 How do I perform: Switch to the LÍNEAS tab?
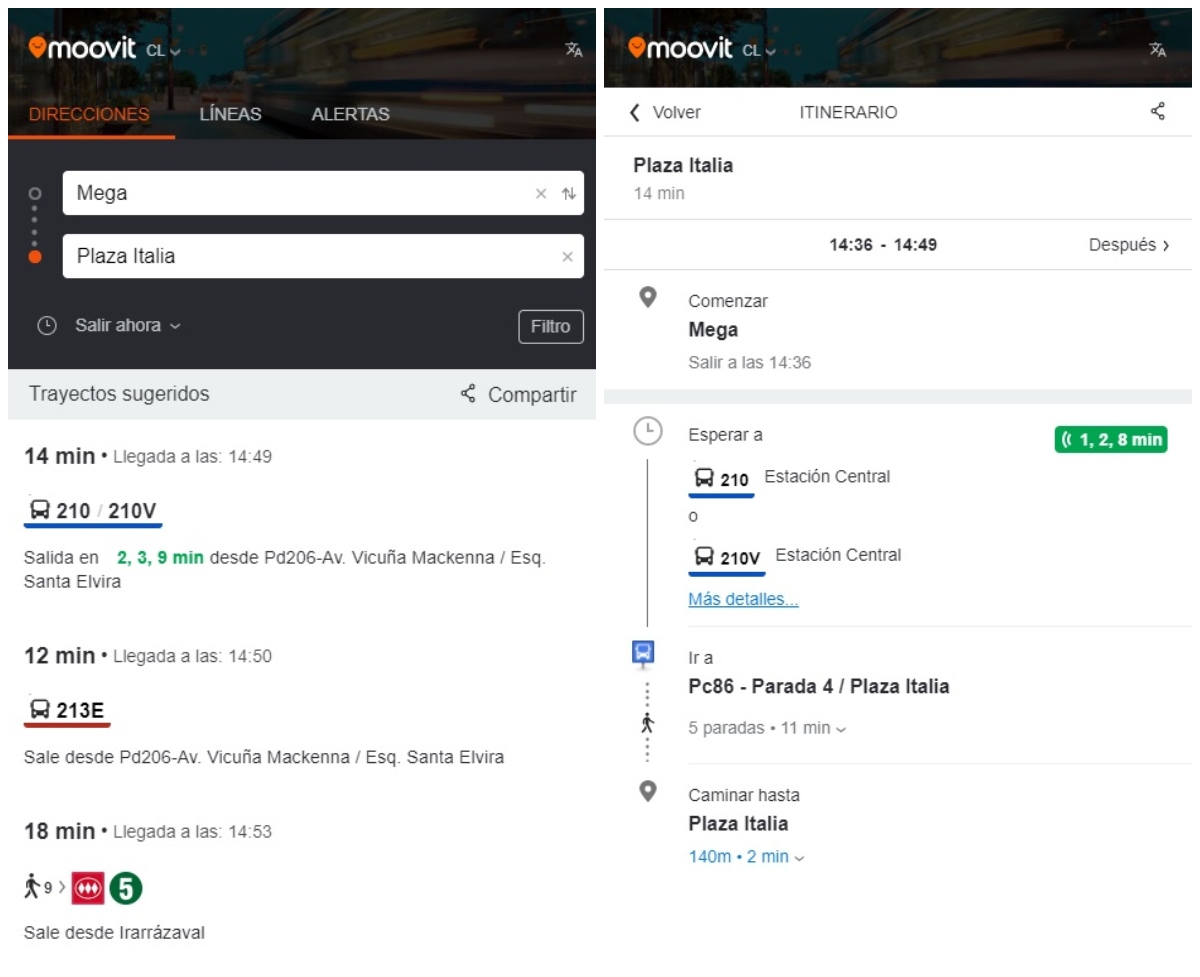point(229,114)
